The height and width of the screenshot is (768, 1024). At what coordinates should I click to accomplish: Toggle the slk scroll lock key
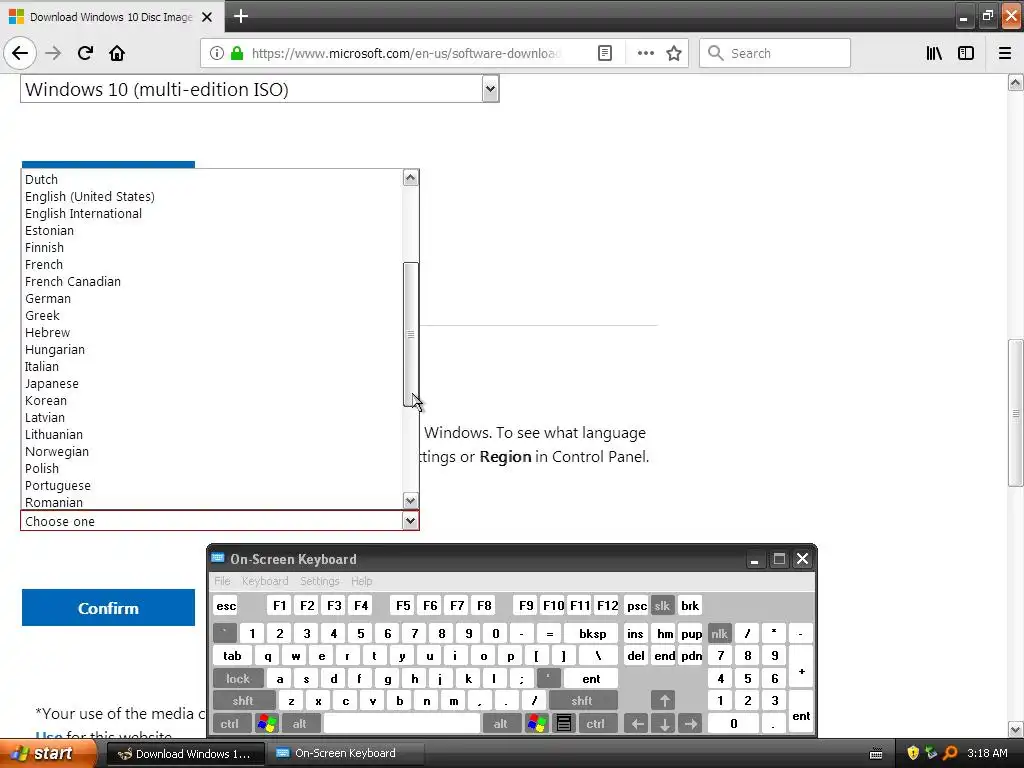pyautogui.click(x=662, y=605)
